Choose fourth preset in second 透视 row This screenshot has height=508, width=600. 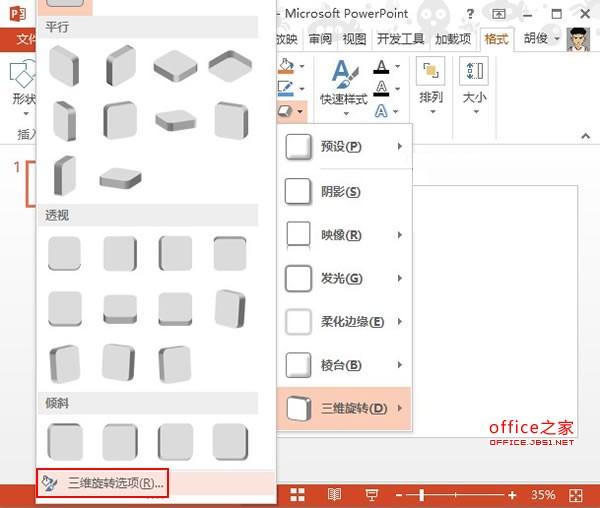click(230, 308)
